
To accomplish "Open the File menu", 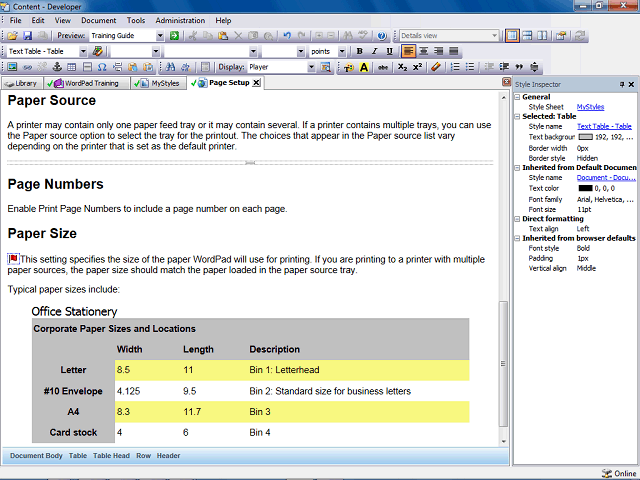I will pos(16,20).
